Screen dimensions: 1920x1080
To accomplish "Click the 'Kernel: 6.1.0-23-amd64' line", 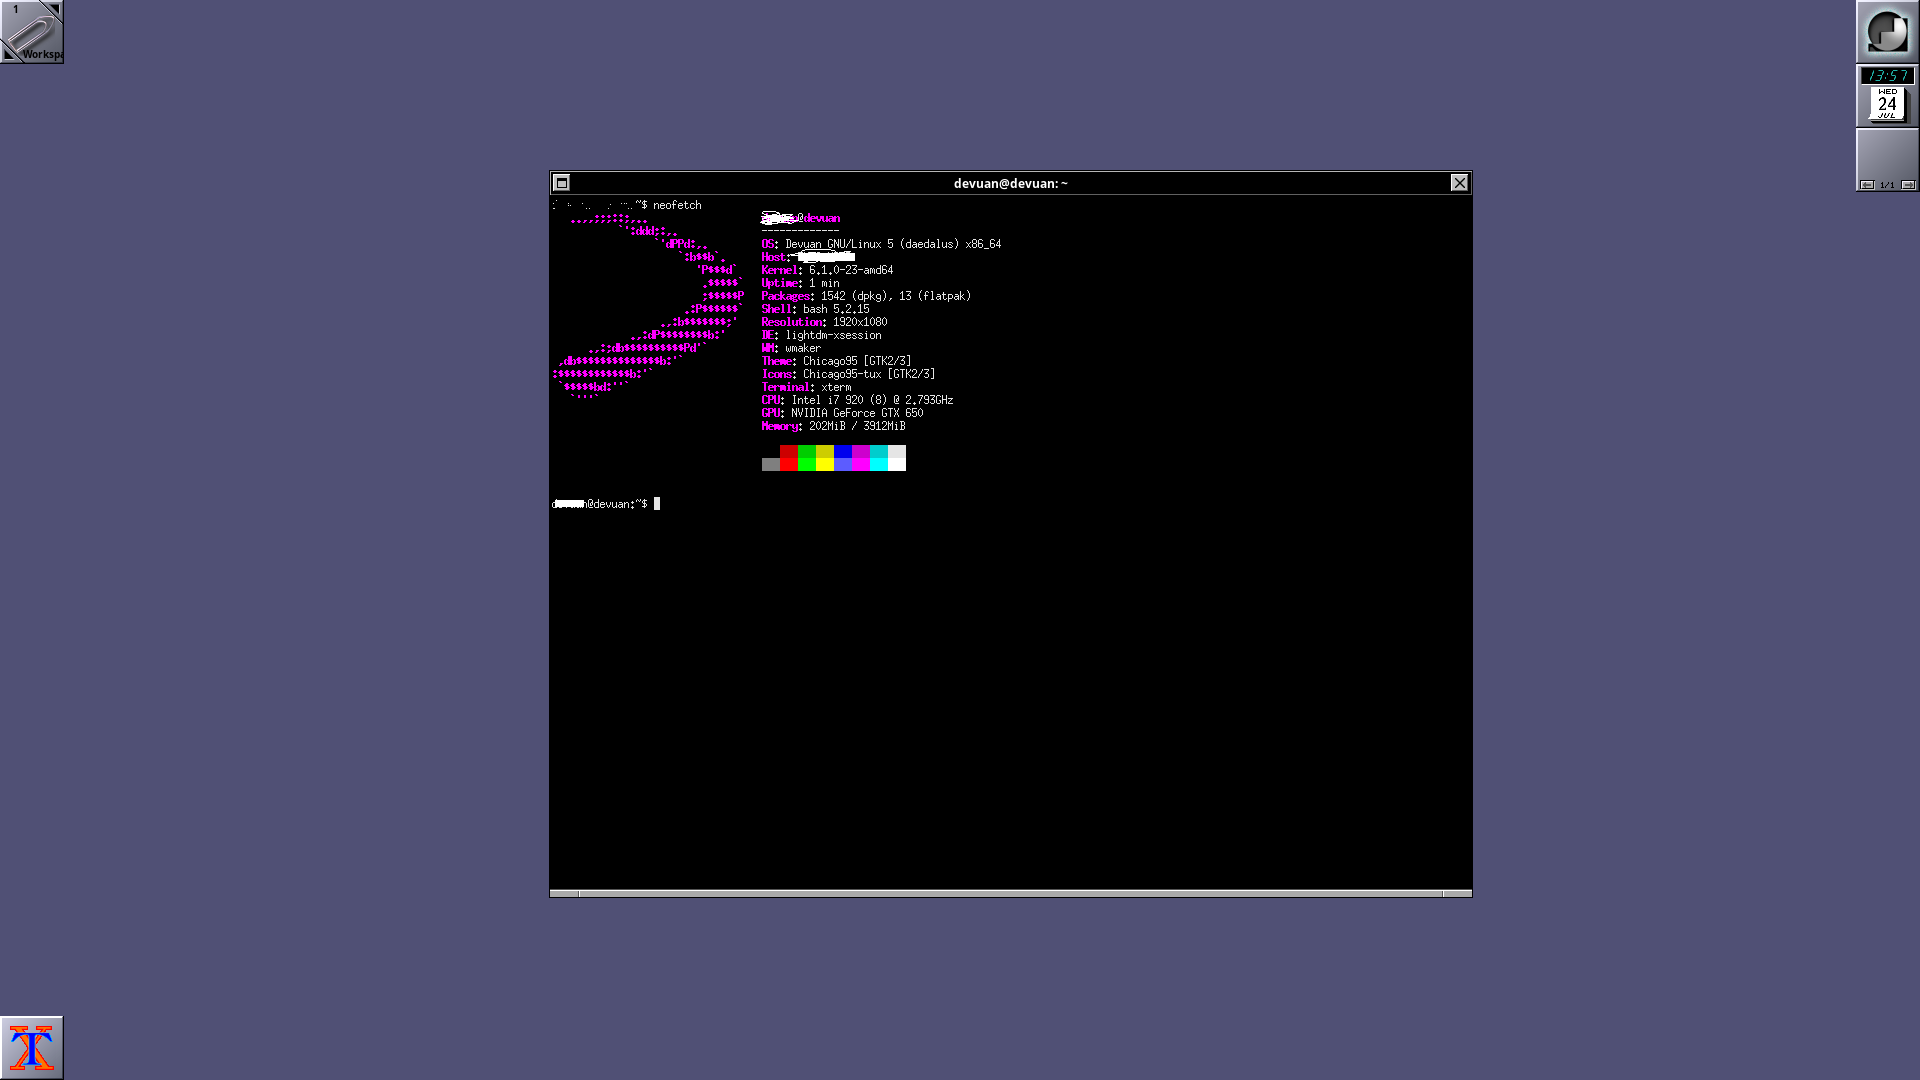I will tap(827, 270).
